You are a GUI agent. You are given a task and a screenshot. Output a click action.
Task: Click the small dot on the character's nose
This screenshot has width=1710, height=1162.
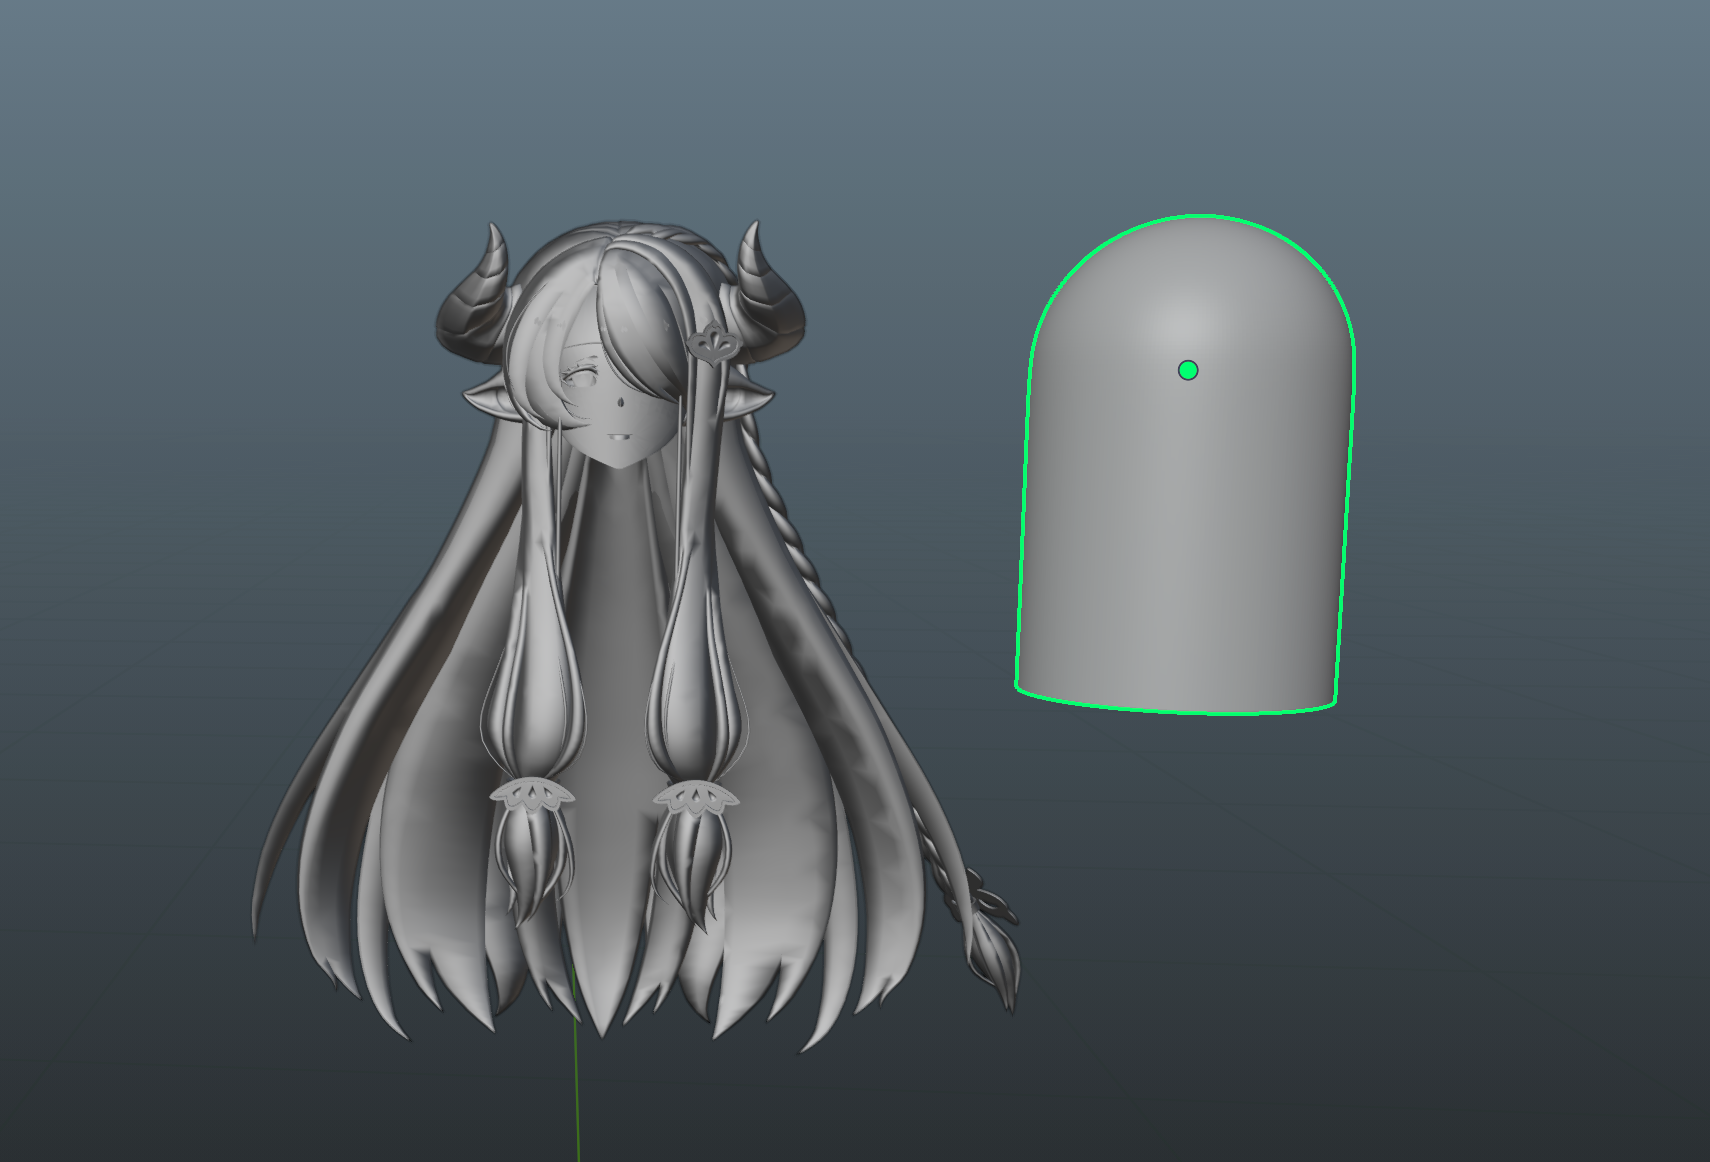pos(624,404)
